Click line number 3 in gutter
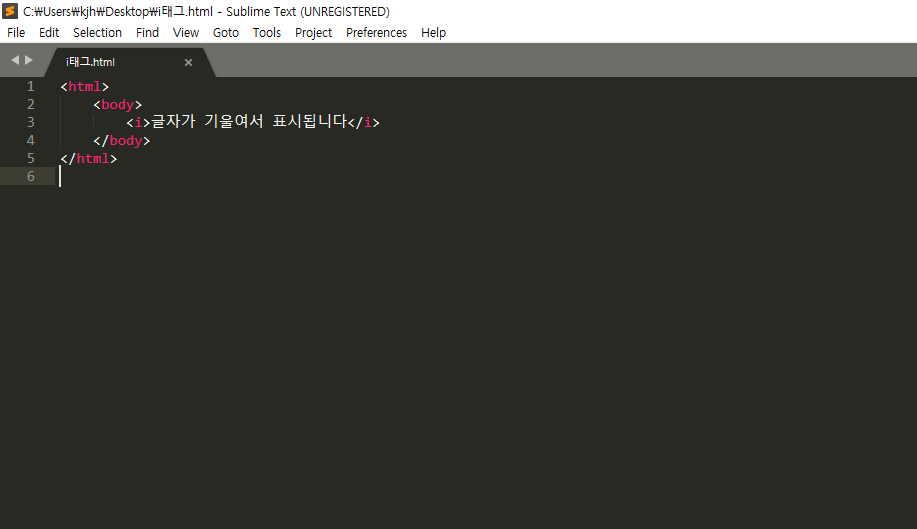This screenshot has width=917, height=529. click(x=30, y=122)
